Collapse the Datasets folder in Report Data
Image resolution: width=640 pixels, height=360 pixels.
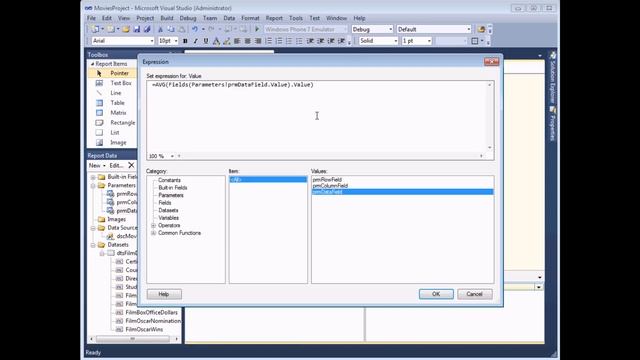pyautogui.click(x=93, y=245)
